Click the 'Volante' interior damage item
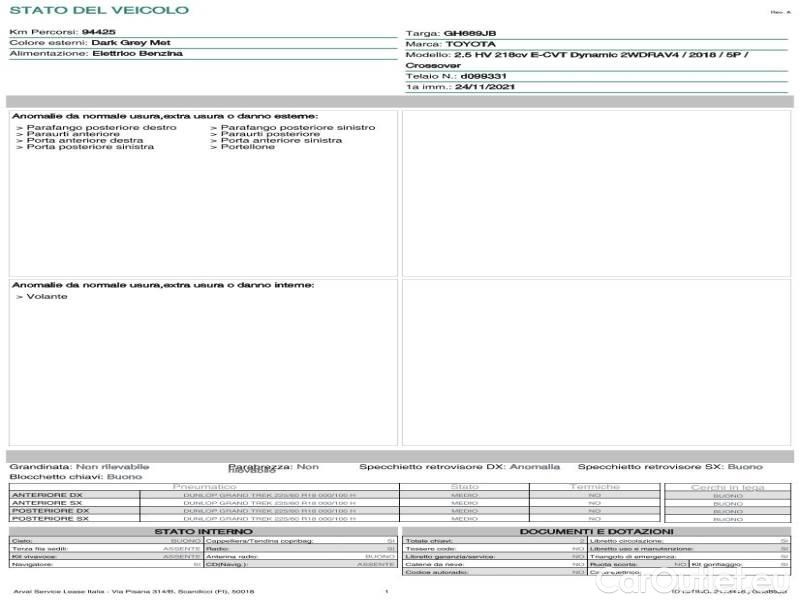 pos(46,297)
